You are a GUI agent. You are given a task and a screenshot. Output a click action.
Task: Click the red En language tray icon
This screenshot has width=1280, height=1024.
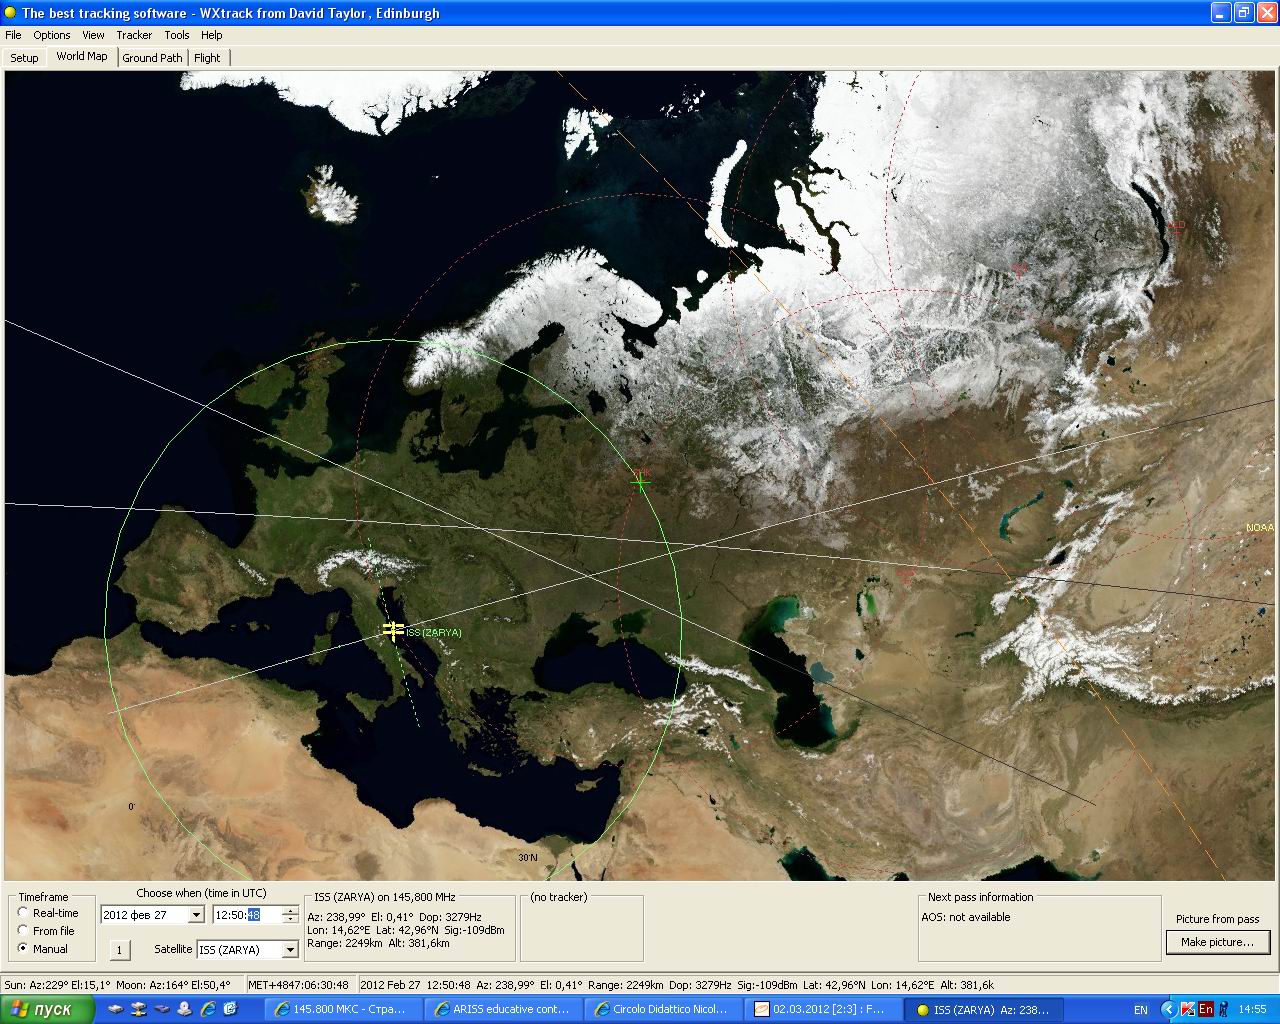coord(1206,1009)
